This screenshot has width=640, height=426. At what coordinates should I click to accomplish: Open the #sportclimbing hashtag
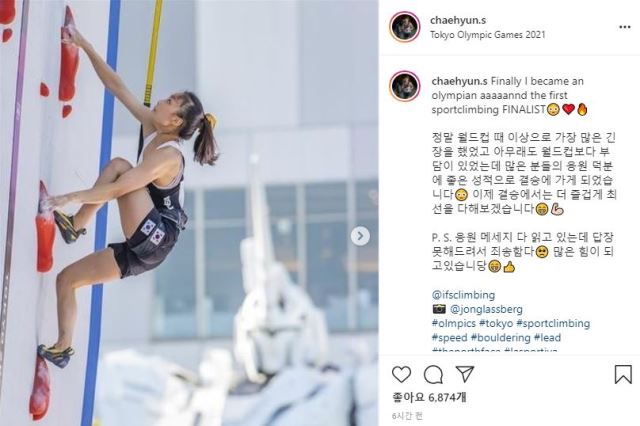click(553, 323)
